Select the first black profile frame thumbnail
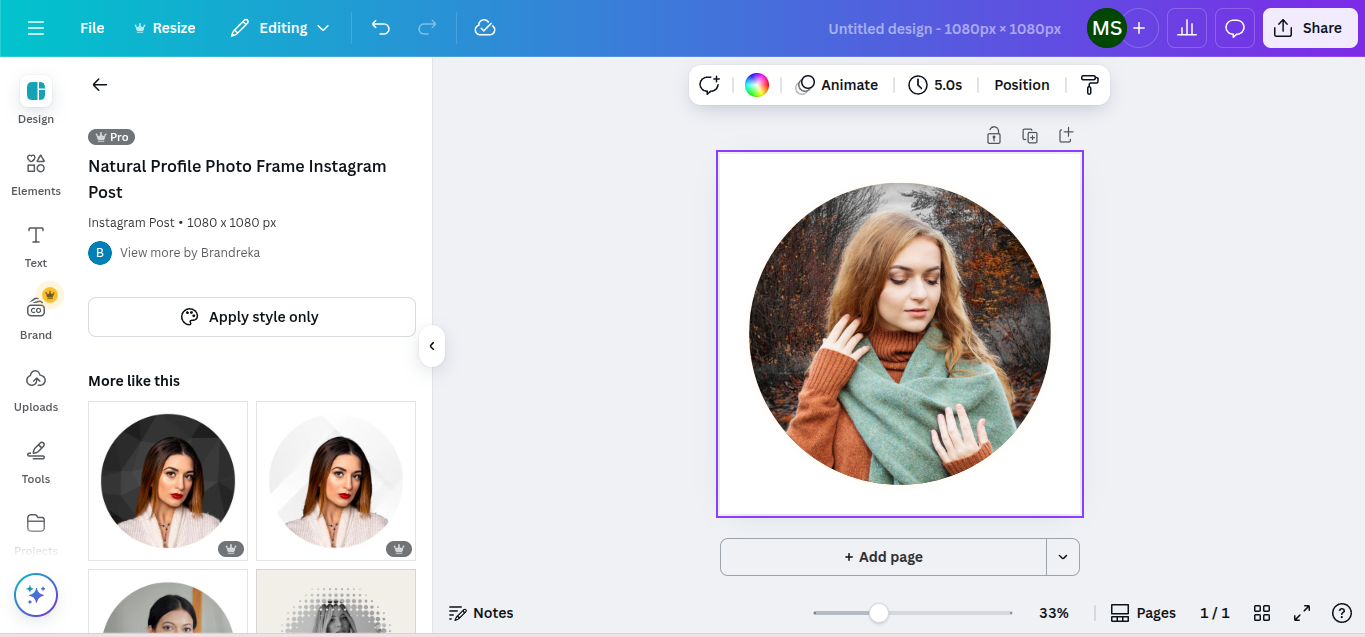The height and width of the screenshot is (637, 1365). click(x=167, y=481)
